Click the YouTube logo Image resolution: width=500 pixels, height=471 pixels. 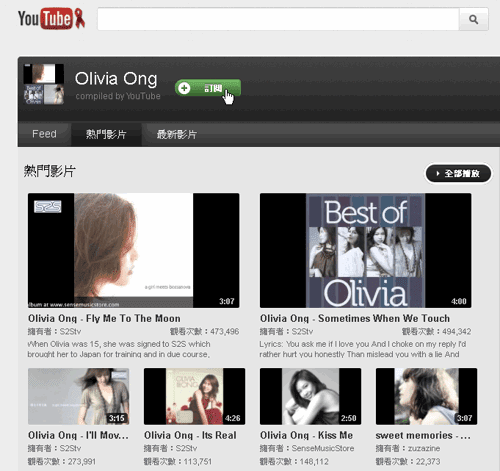[x=46, y=18]
